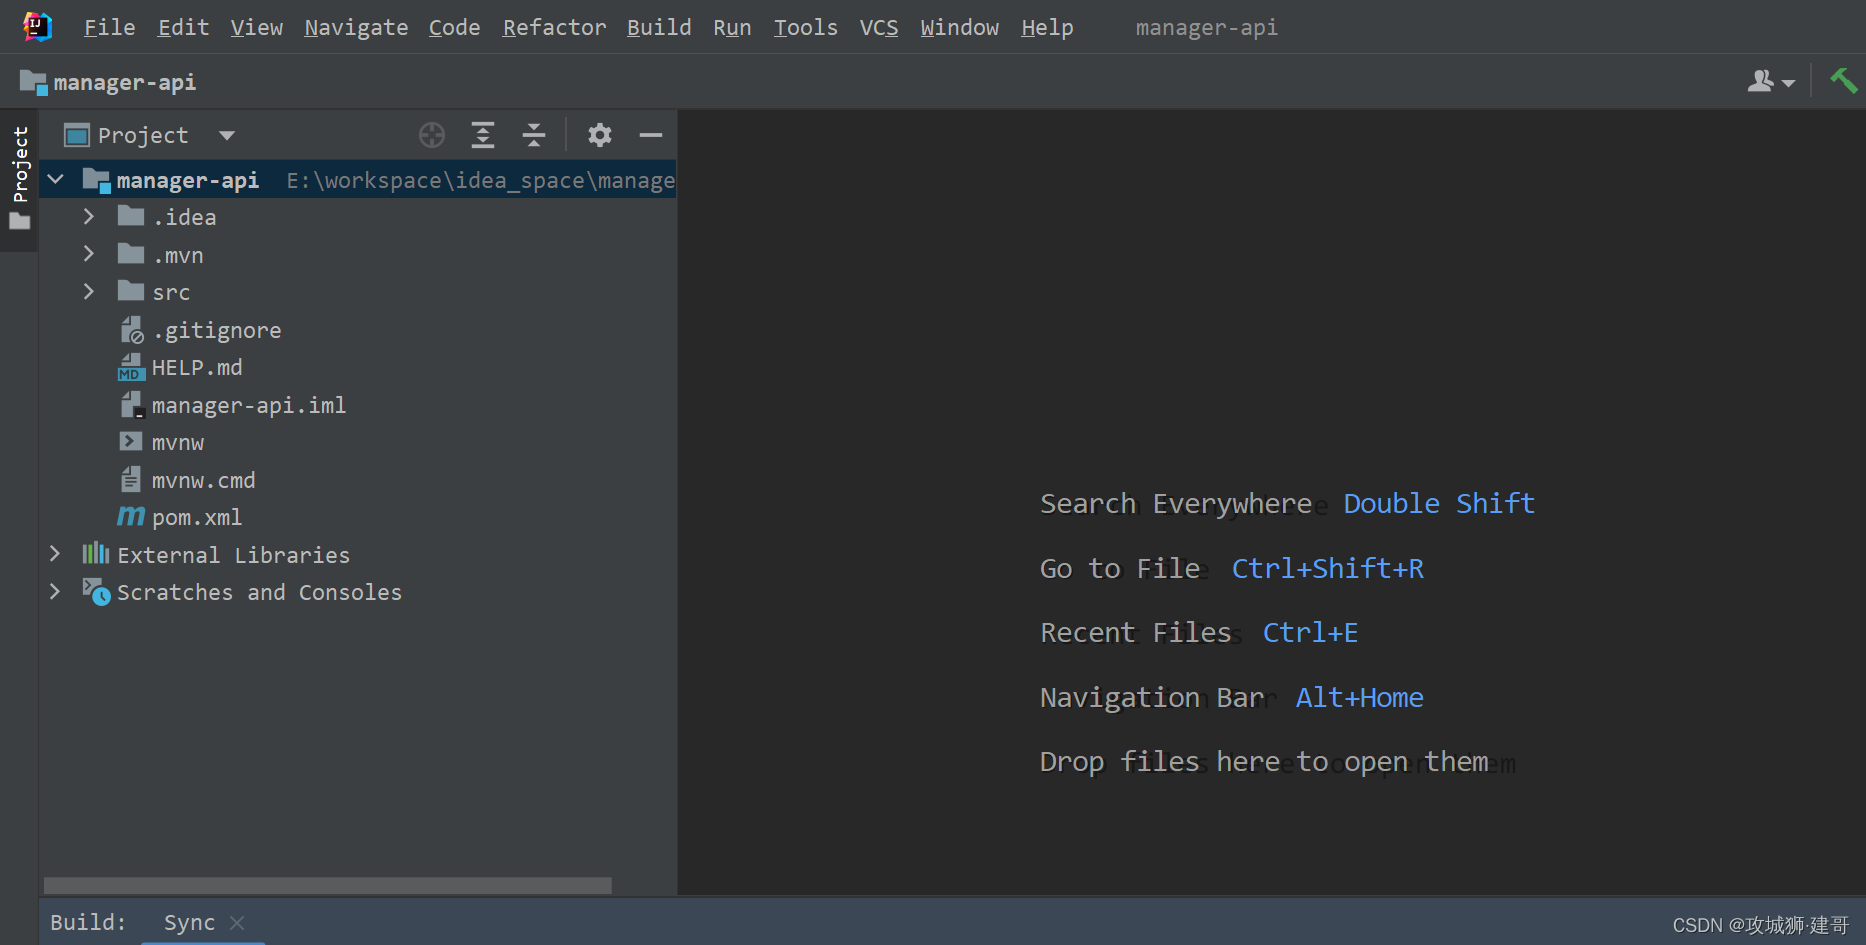Click the Project view label text

point(143,135)
